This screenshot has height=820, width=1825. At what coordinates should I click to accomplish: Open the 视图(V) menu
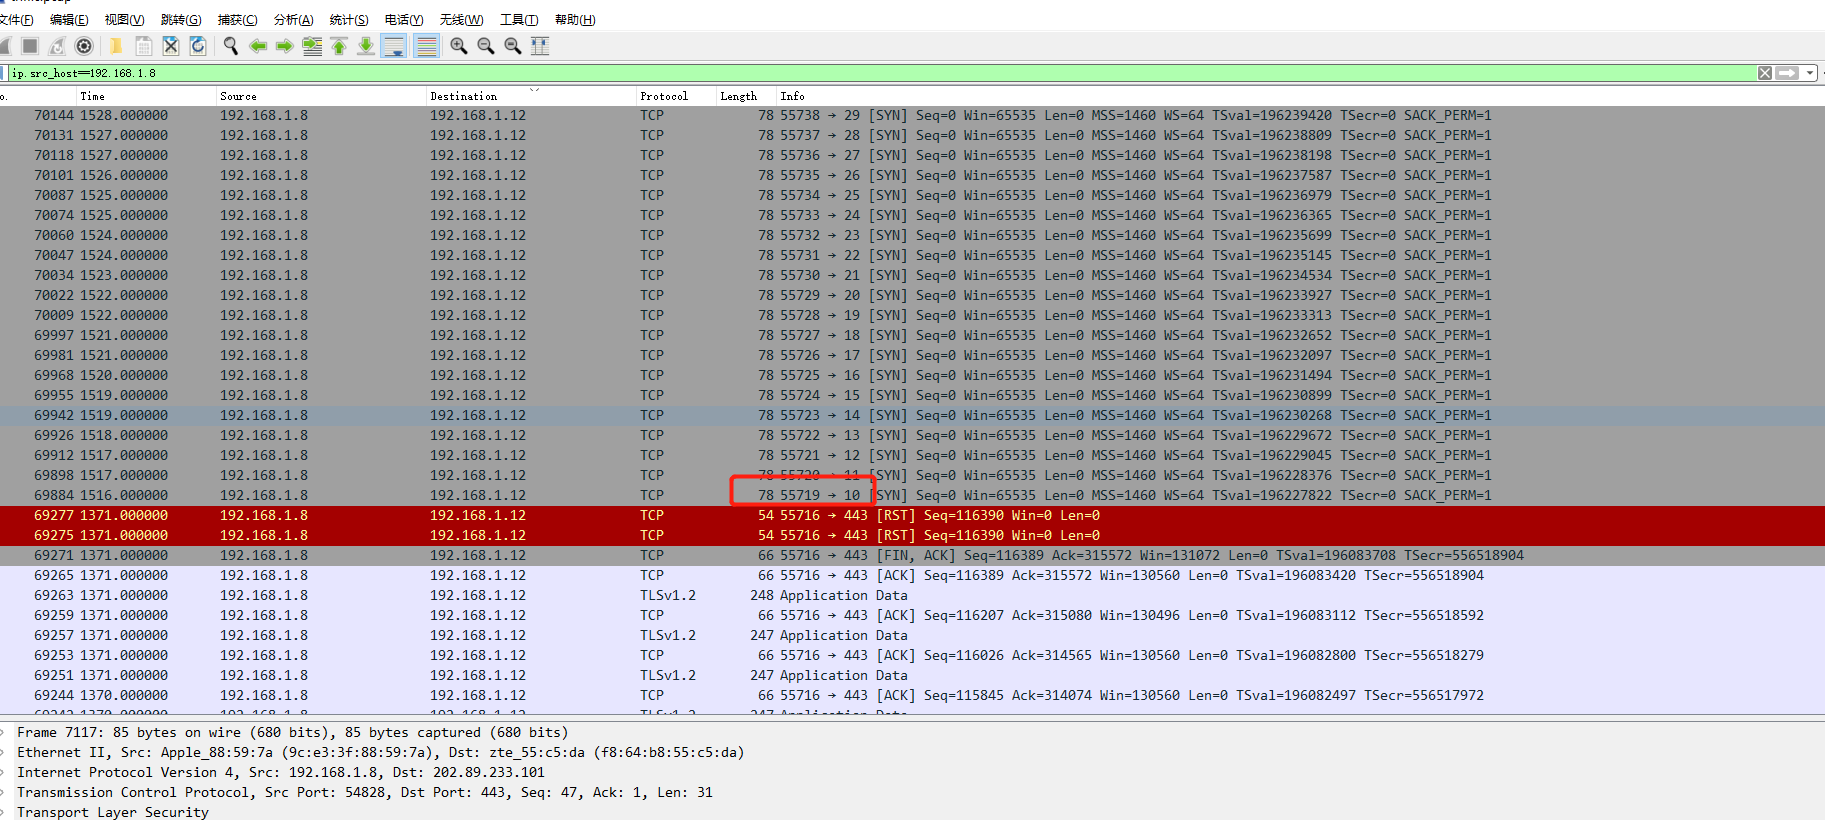(125, 20)
